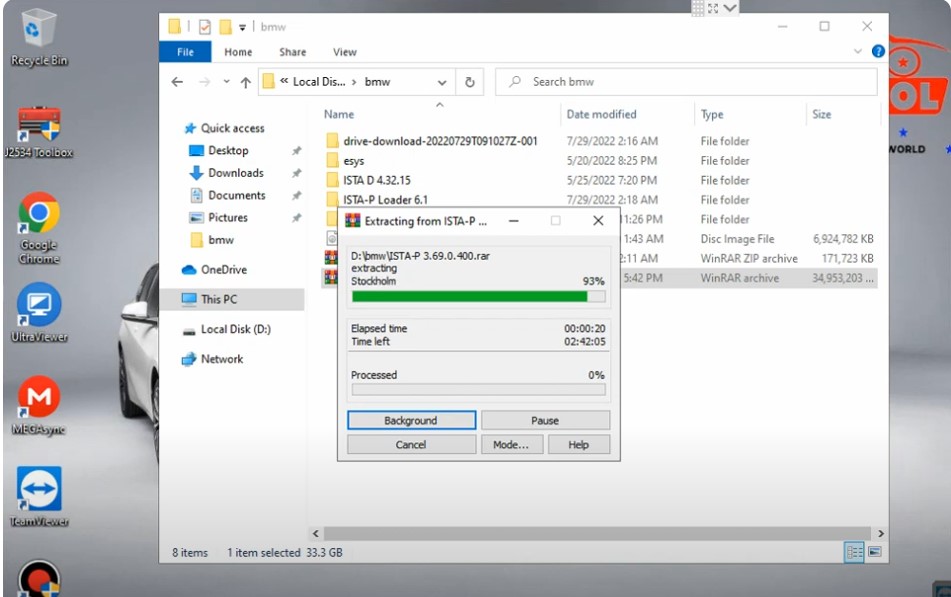951x597 pixels.
Task: Launch Google Chrome from the desktop
Action: [38, 217]
